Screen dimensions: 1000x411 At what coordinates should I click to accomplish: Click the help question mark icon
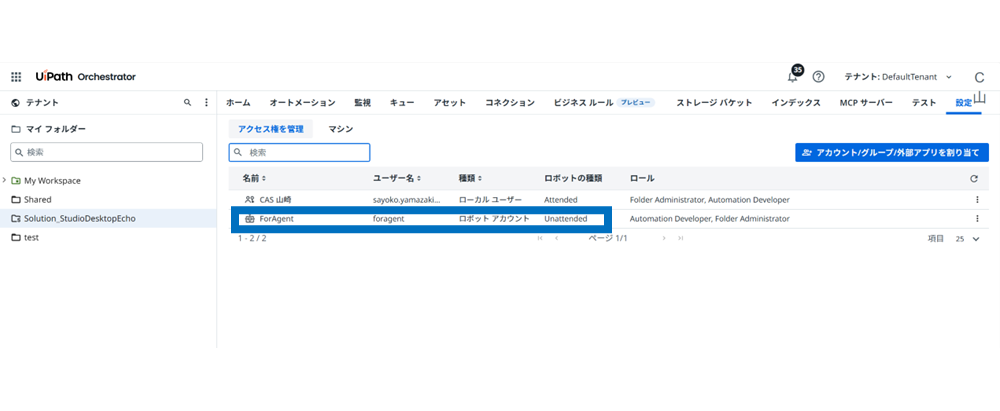pyautogui.click(x=818, y=77)
